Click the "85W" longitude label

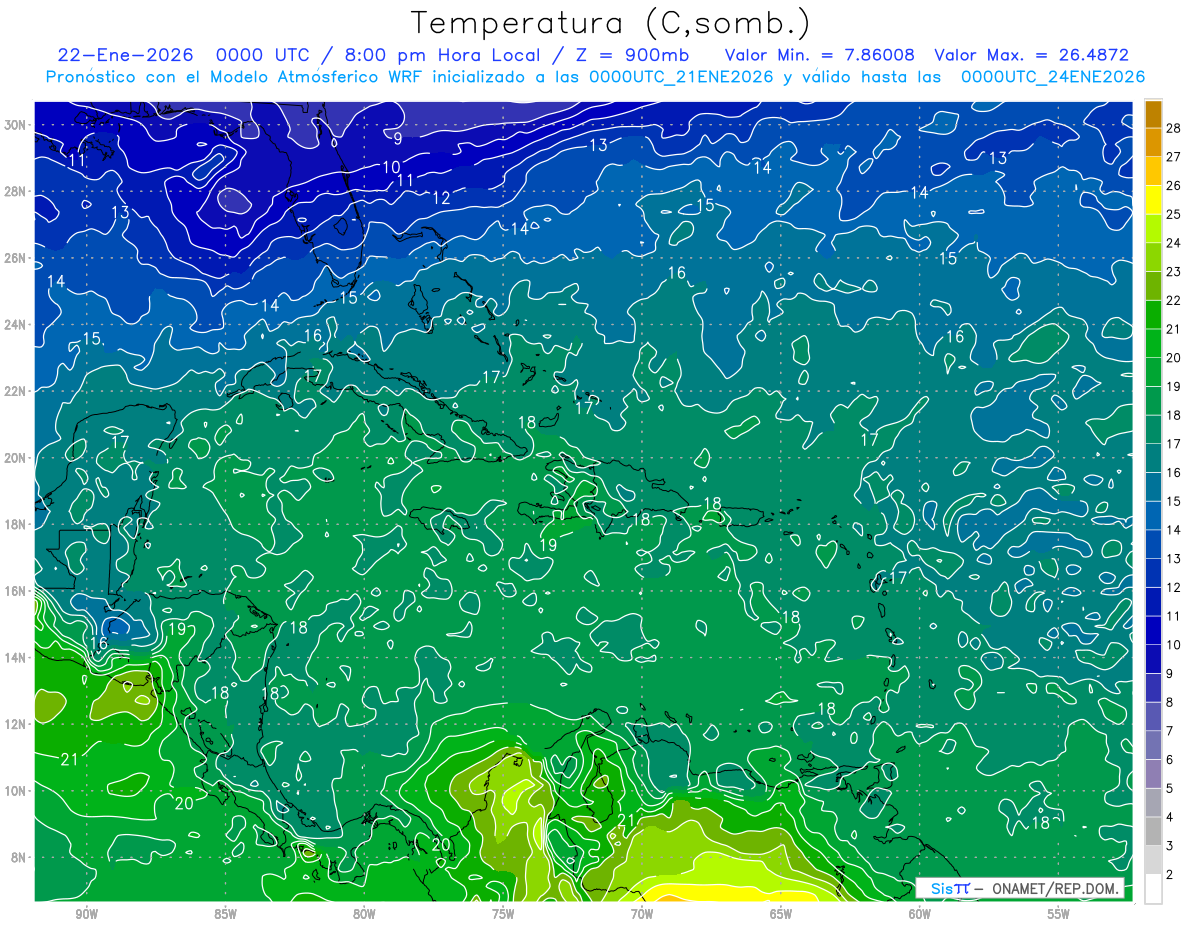pos(225,914)
